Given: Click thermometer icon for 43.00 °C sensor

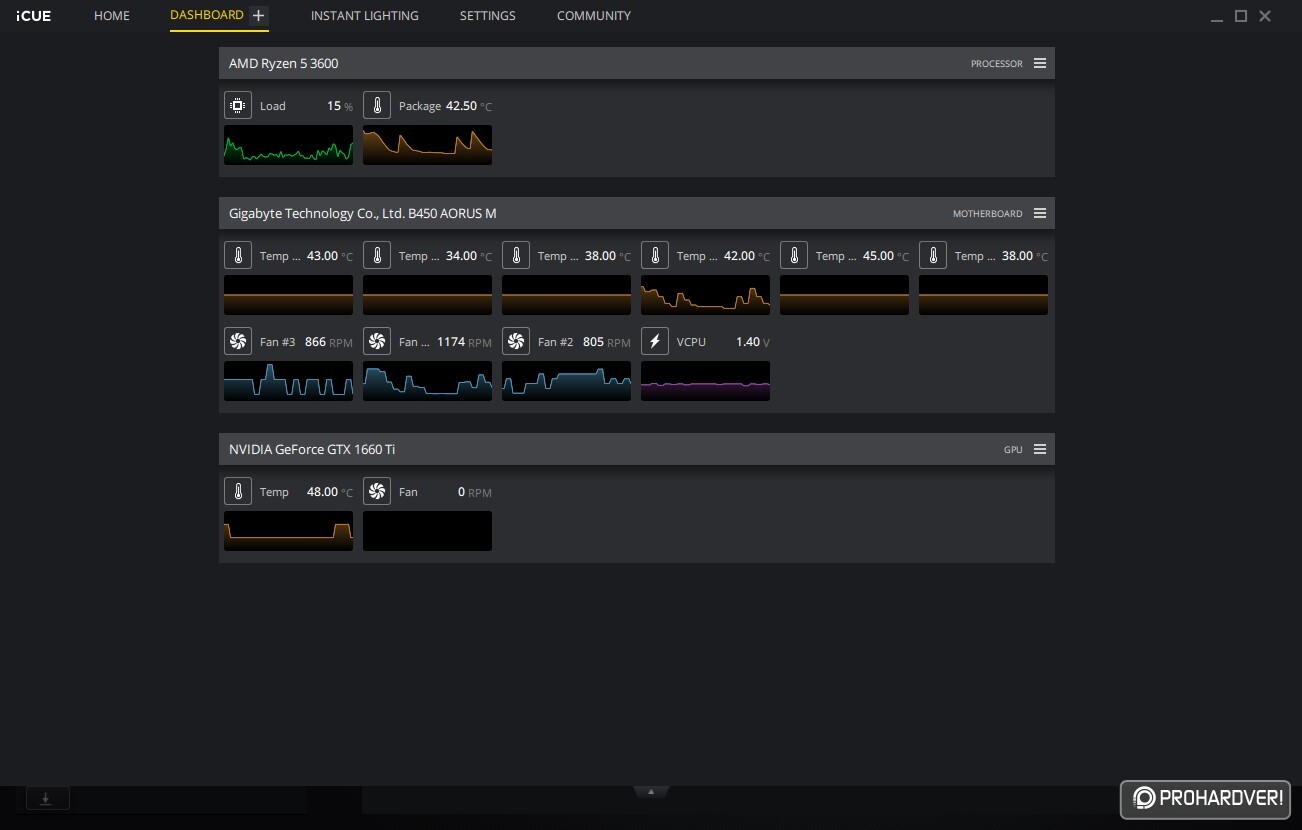Looking at the screenshot, I should [x=238, y=255].
